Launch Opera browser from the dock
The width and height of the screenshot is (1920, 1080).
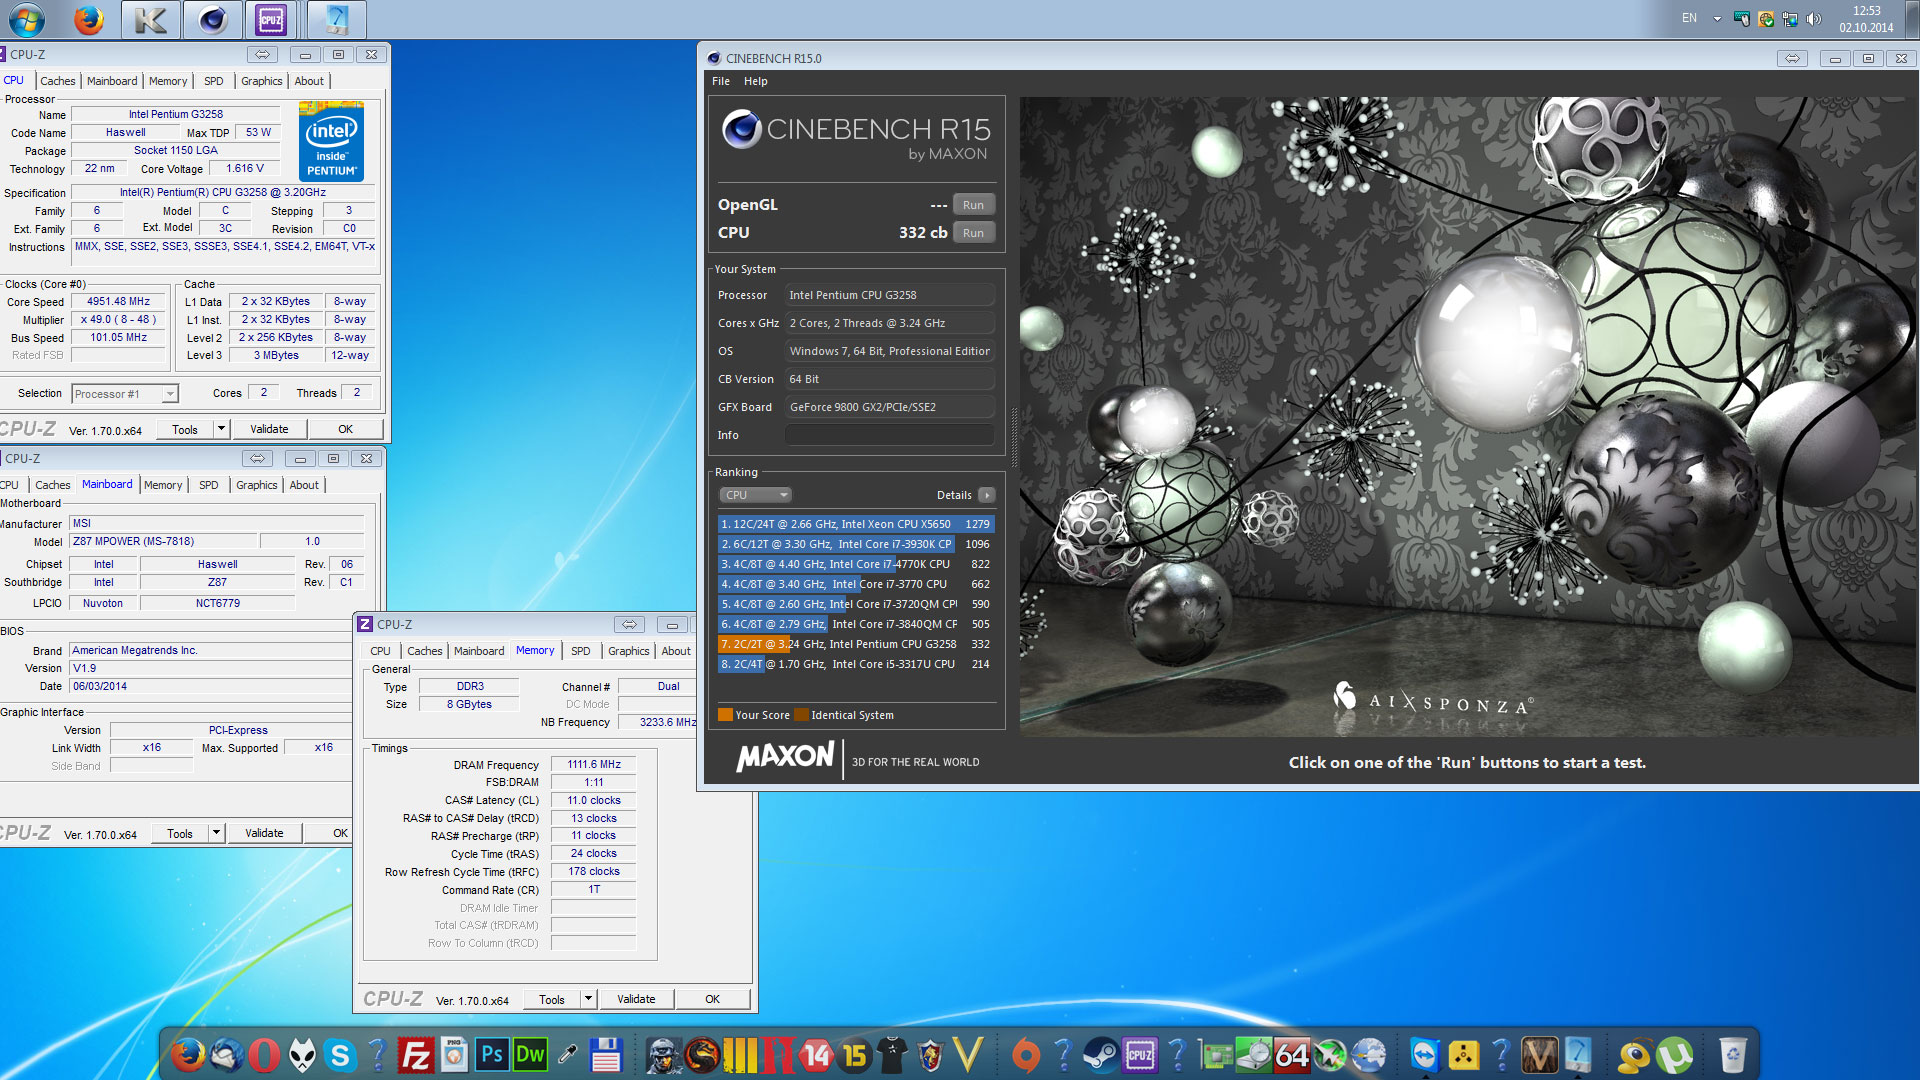[264, 1054]
